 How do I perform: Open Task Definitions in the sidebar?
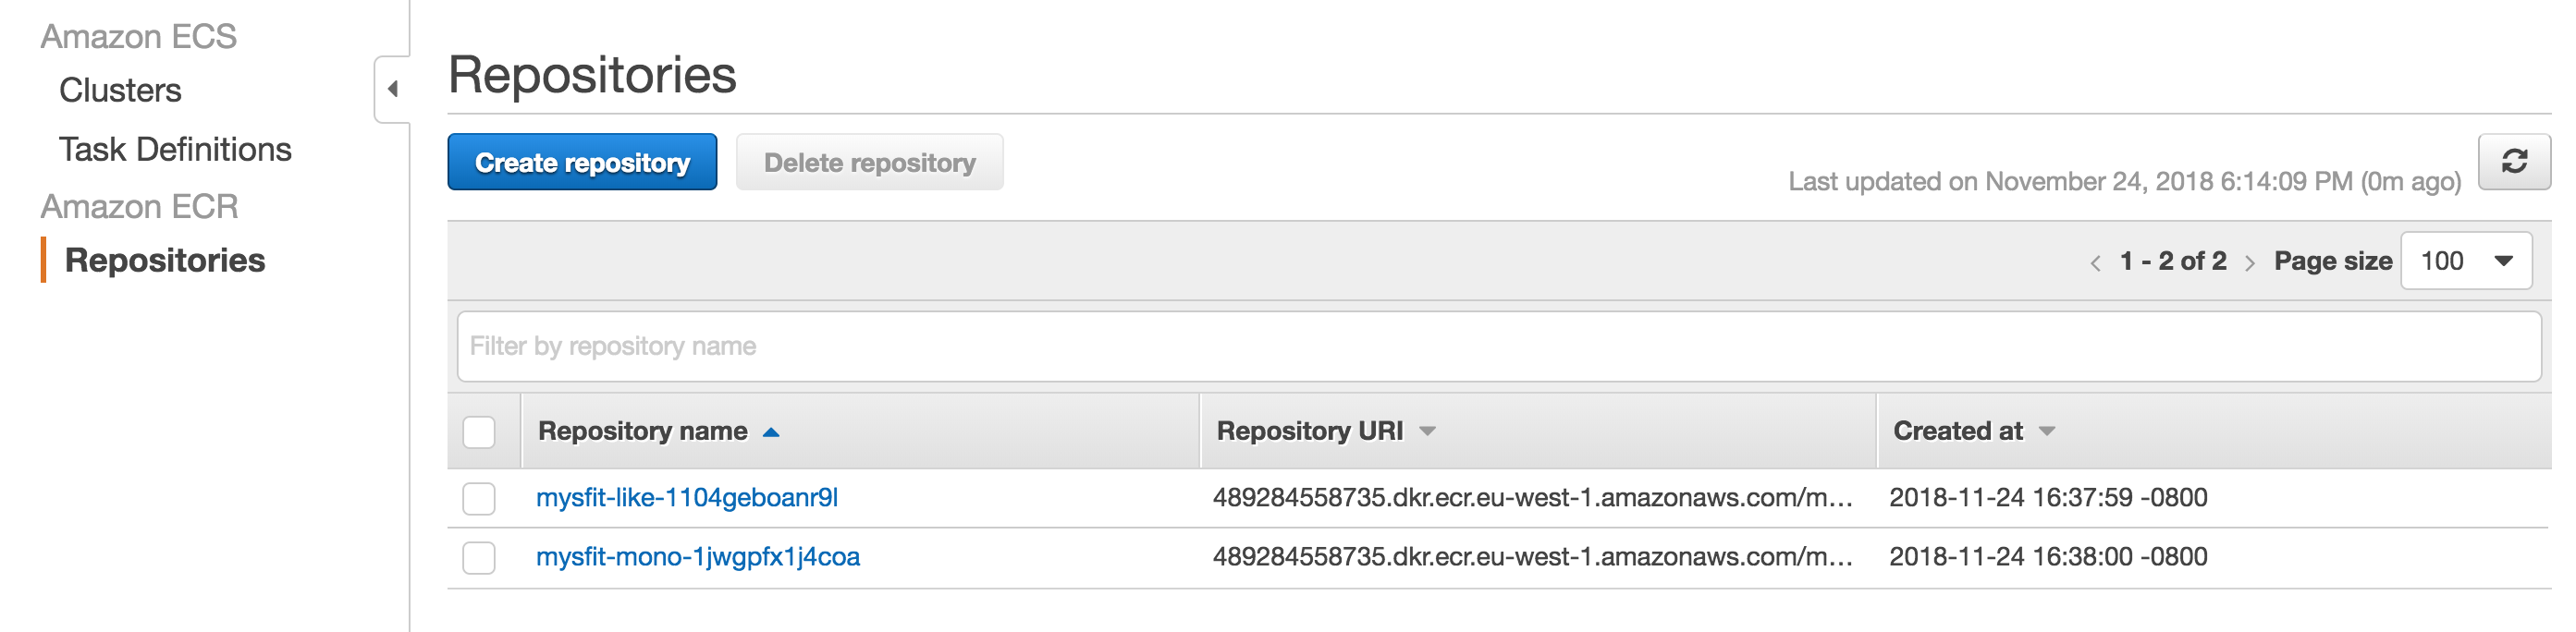pos(175,149)
